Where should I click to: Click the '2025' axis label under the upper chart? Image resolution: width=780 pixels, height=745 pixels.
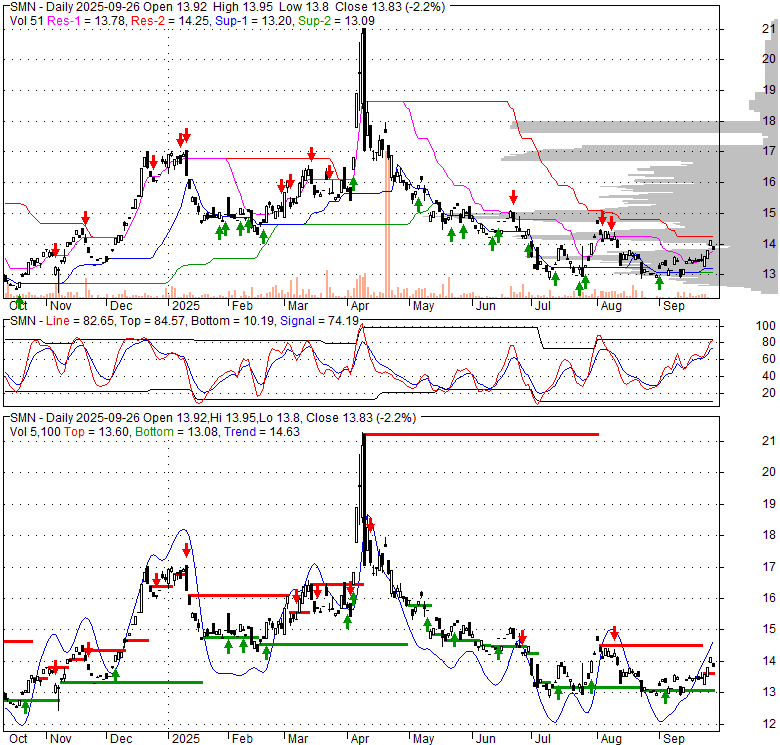186,306
